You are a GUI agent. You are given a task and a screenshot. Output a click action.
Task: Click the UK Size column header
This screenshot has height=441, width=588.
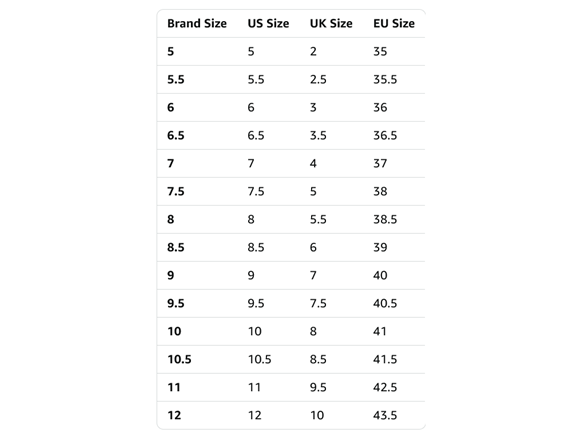331,24
